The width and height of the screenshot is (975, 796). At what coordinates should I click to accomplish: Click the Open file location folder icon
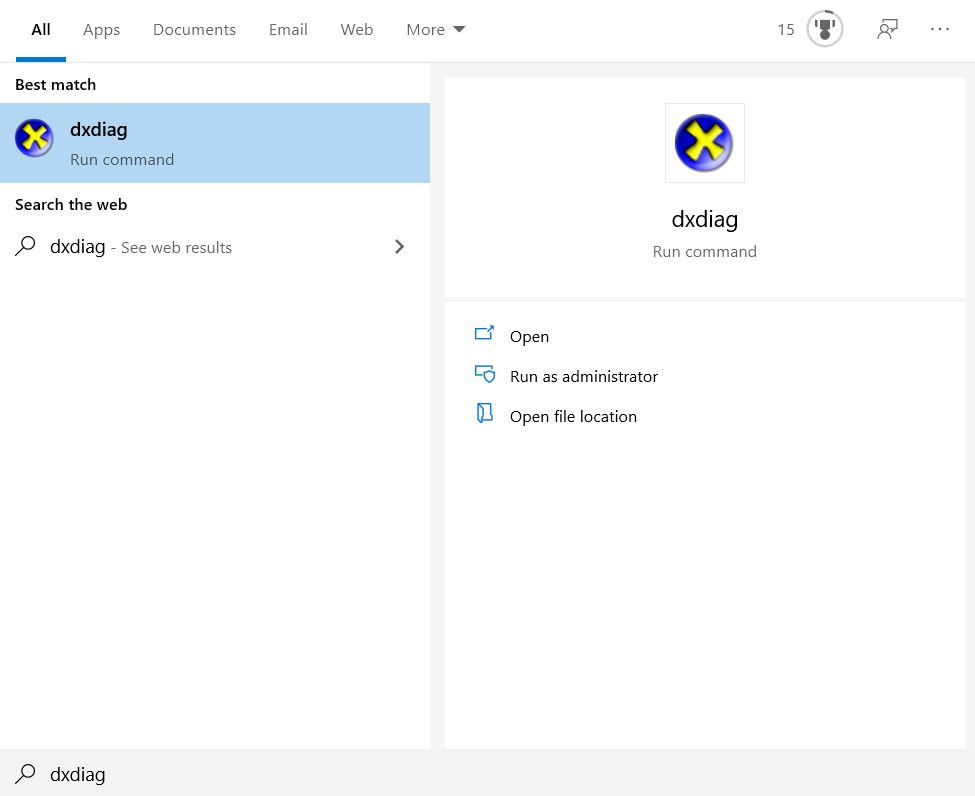coord(484,413)
